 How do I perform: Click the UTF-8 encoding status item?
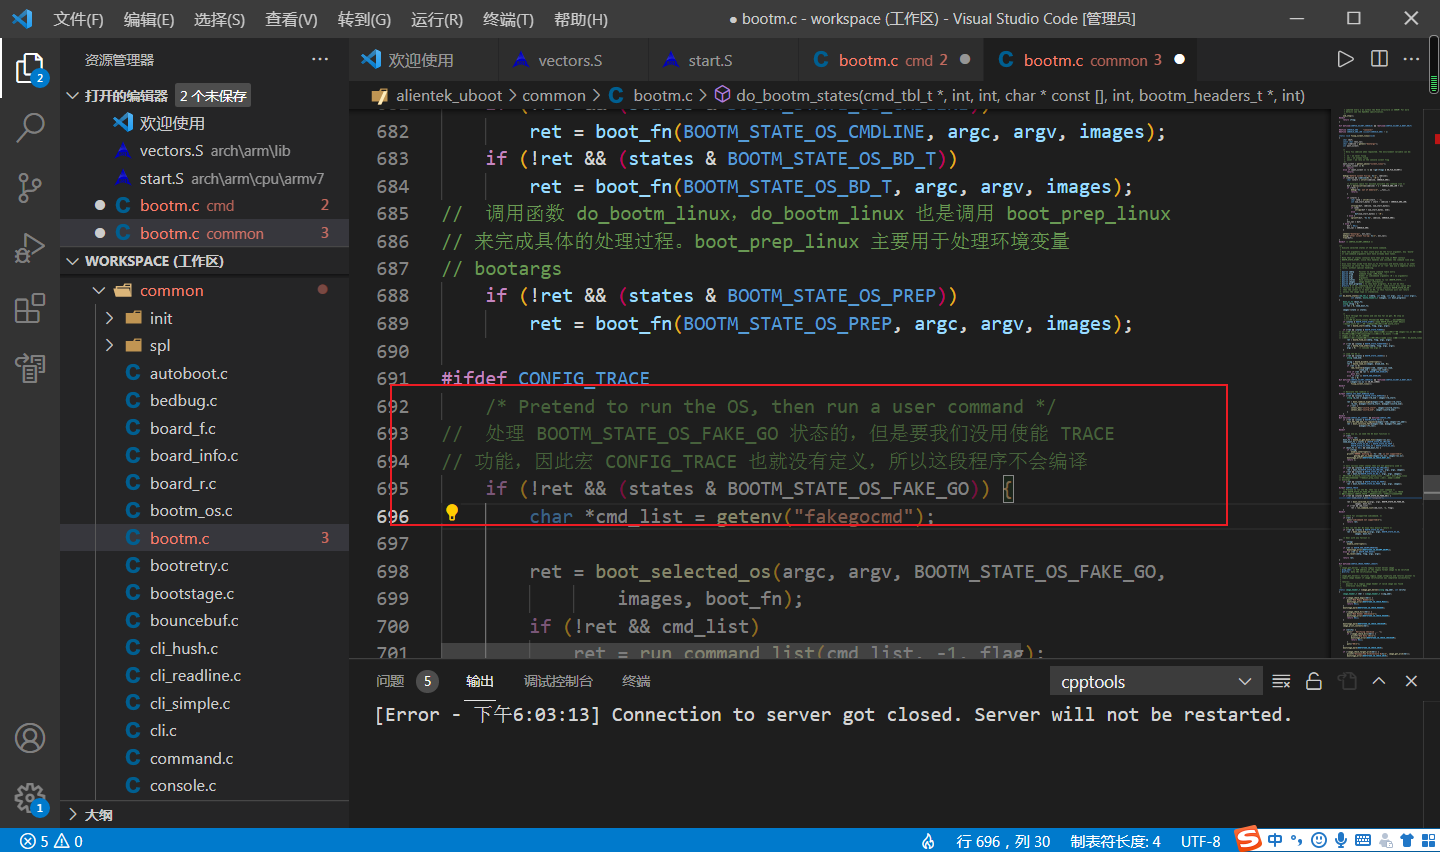coord(1200,841)
